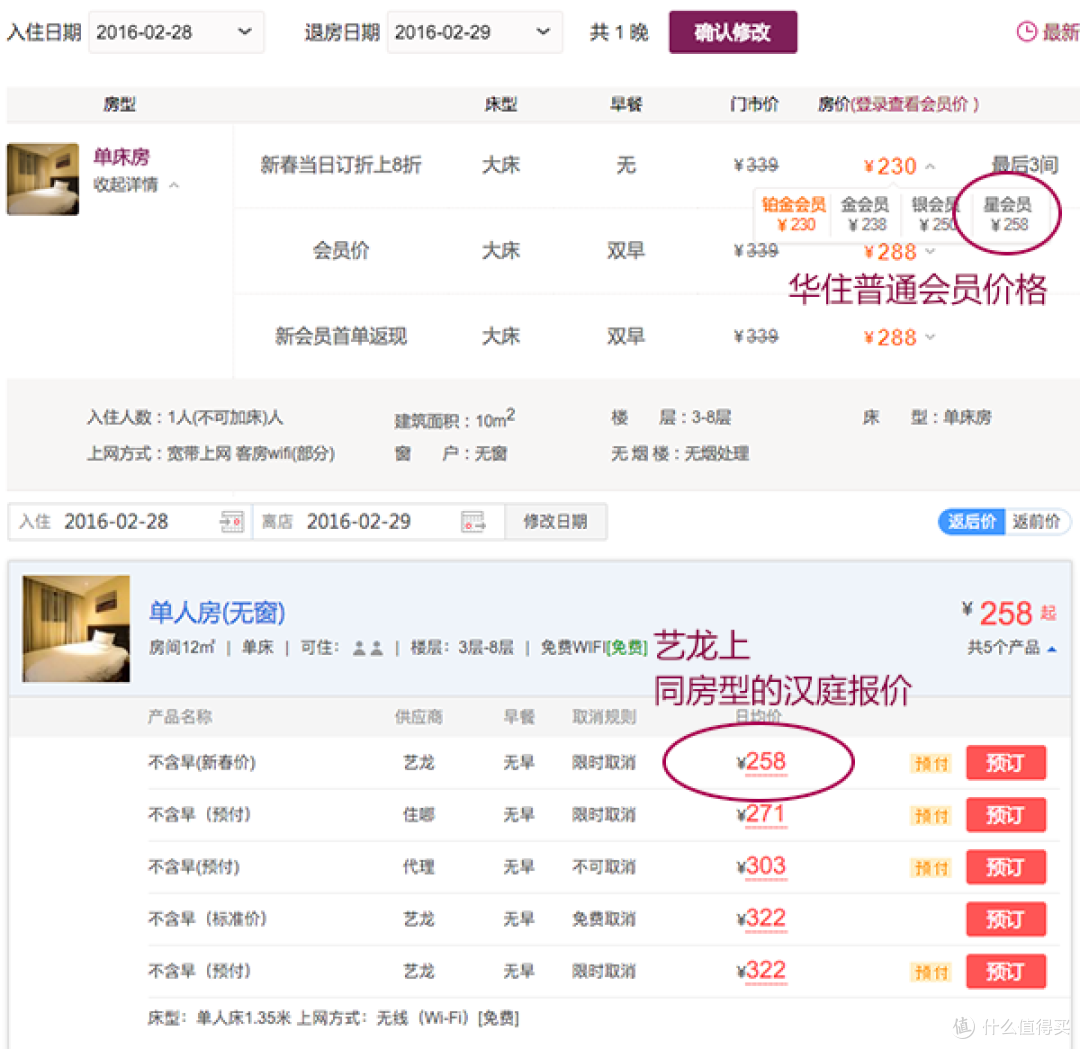Open the check-in date dropdown 2016-02-28
The image size is (1080, 1049).
pyautogui.click(x=176, y=32)
